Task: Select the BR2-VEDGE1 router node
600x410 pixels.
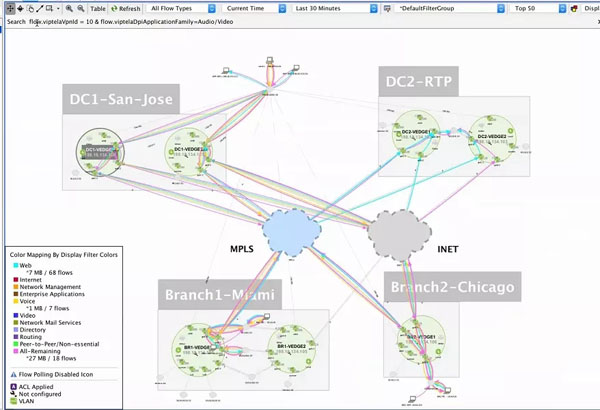Action: (421, 339)
